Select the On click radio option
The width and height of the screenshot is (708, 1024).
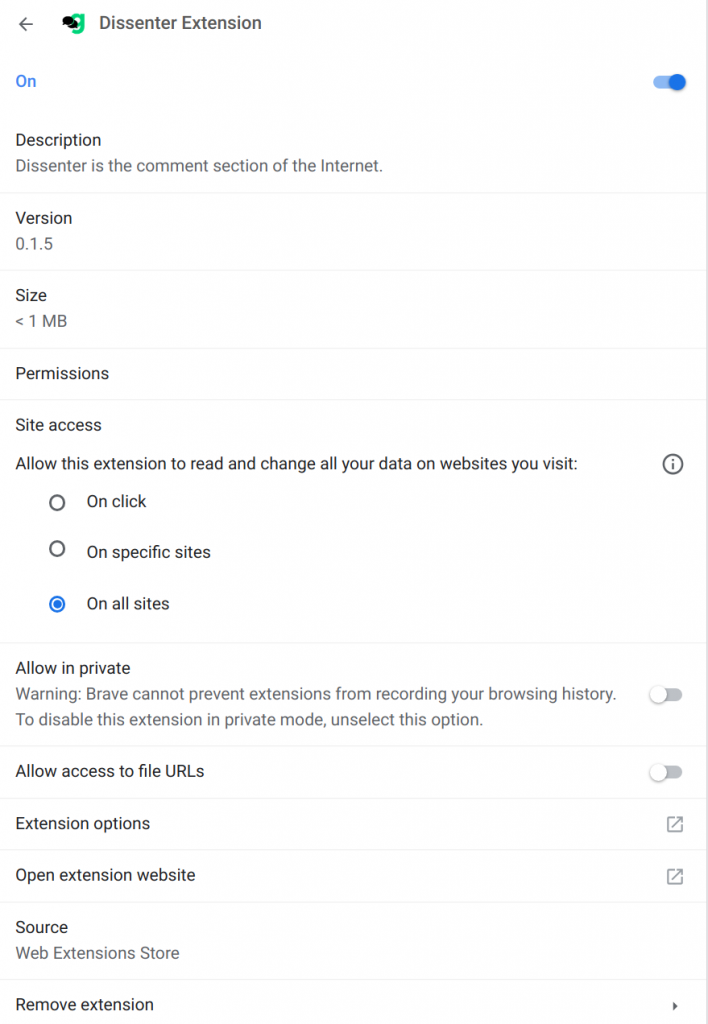[57, 502]
